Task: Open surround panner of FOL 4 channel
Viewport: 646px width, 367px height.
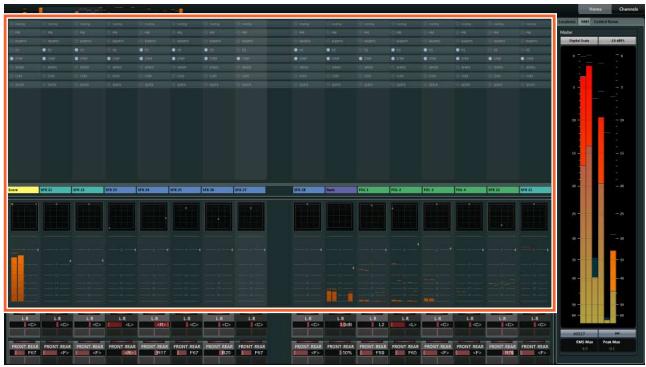Action: pyautogui.click(x=469, y=217)
